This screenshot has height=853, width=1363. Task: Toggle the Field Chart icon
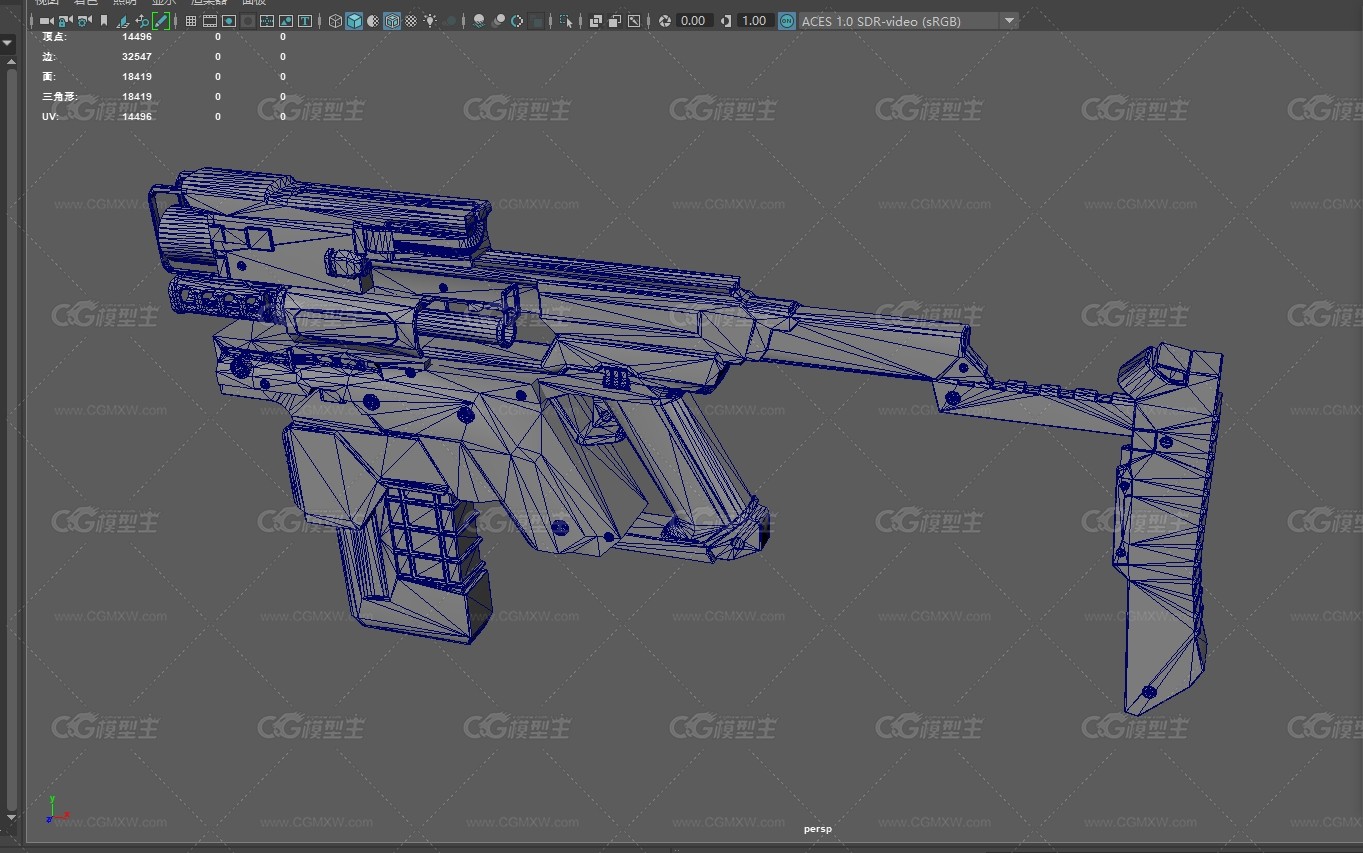[x=267, y=21]
